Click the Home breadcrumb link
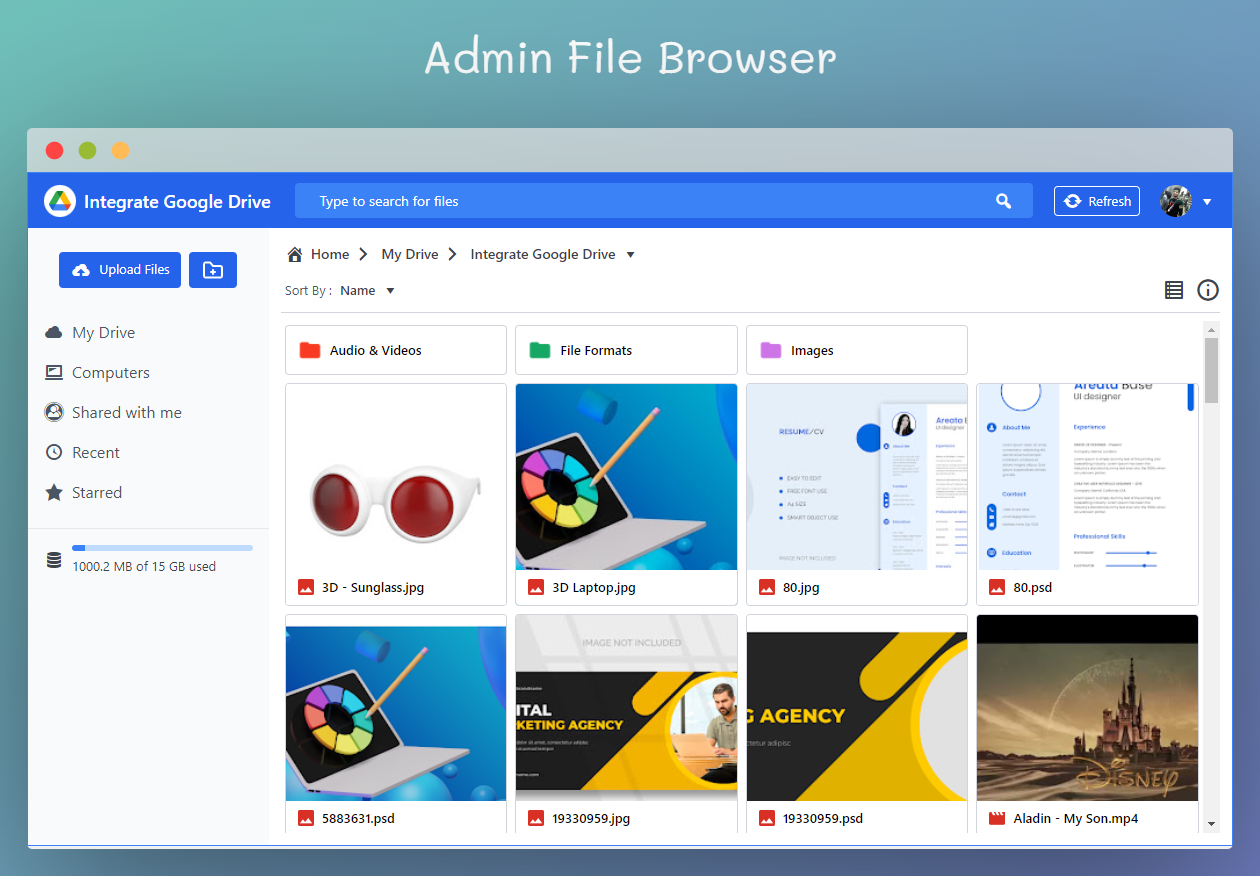This screenshot has width=1260, height=876. point(330,254)
